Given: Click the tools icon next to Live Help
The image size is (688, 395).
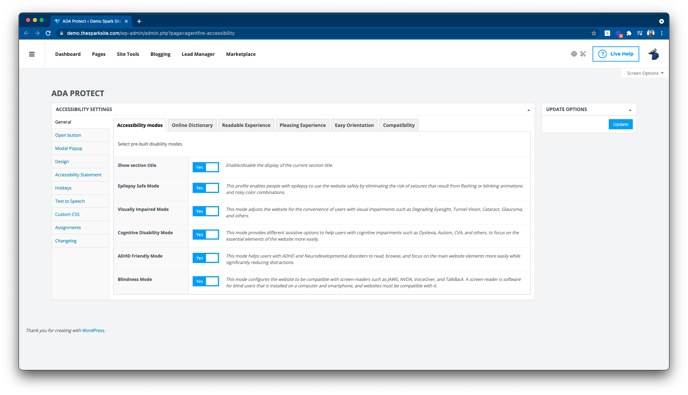Looking at the screenshot, I should [x=583, y=54].
